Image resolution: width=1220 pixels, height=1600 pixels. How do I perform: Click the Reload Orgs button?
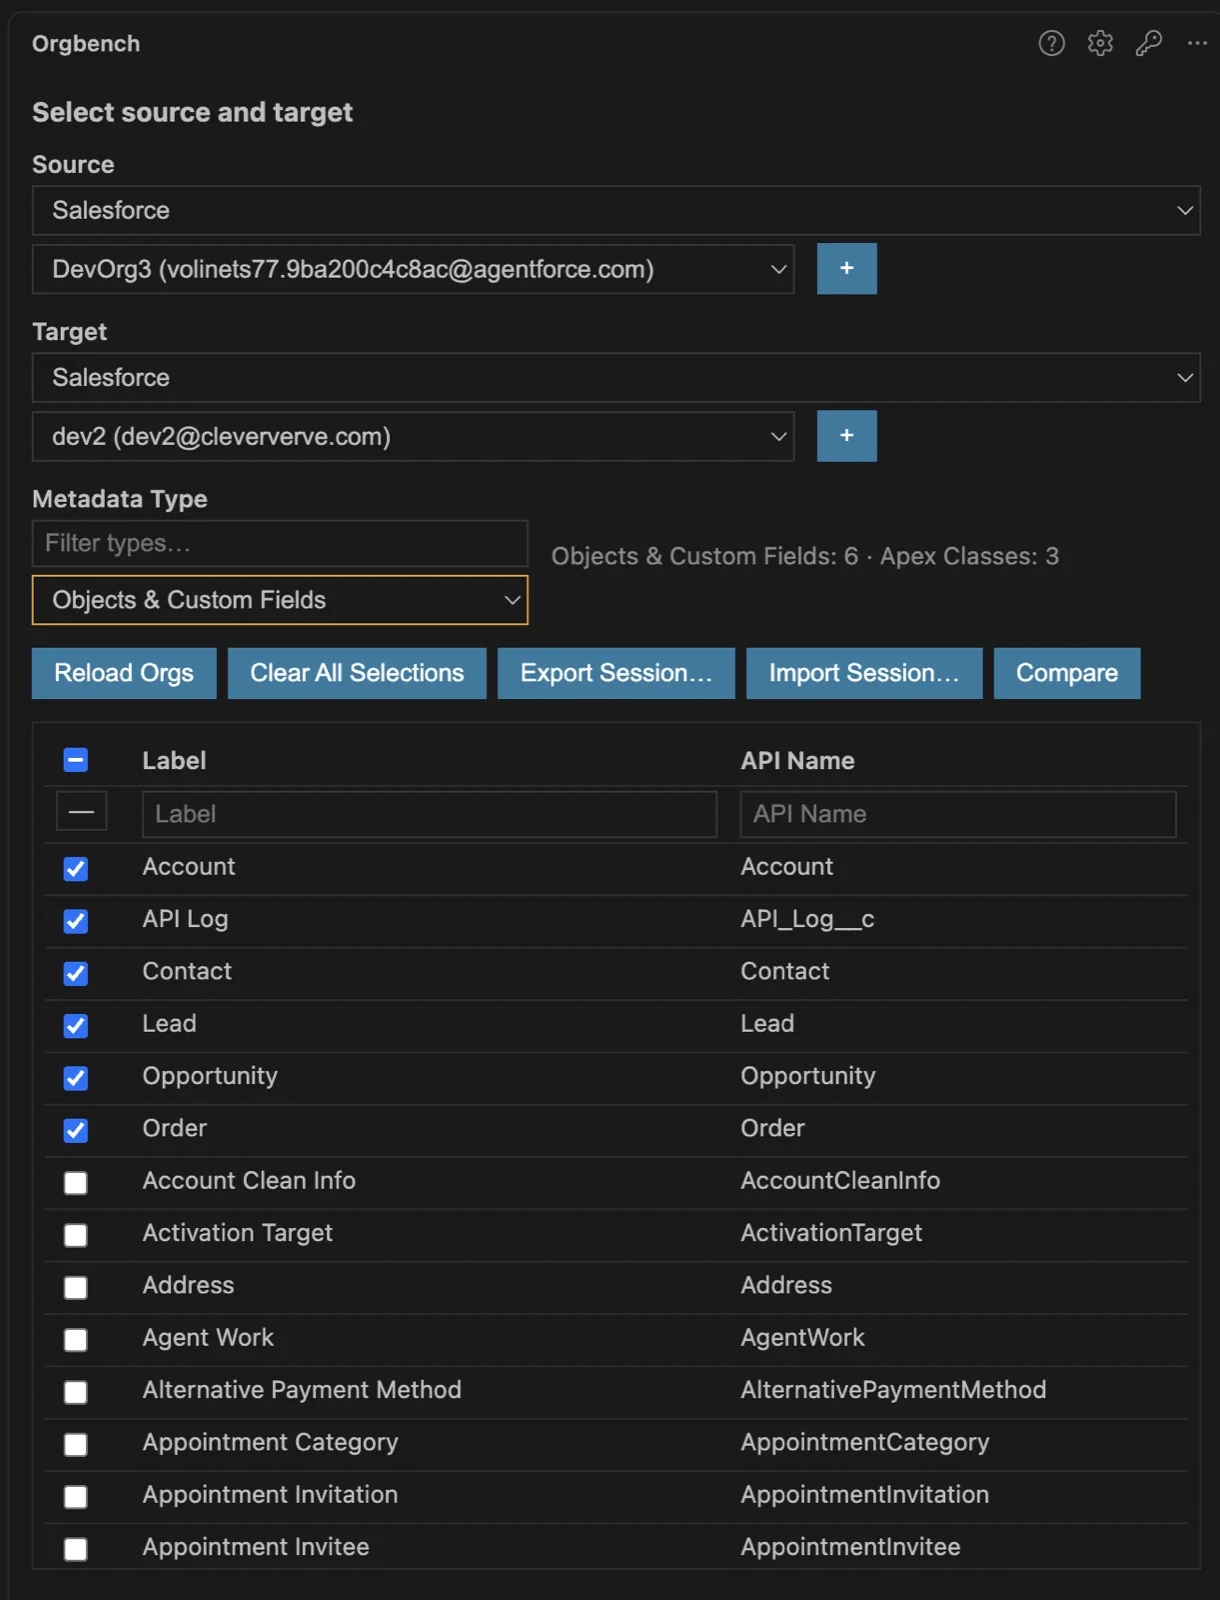point(124,673)
